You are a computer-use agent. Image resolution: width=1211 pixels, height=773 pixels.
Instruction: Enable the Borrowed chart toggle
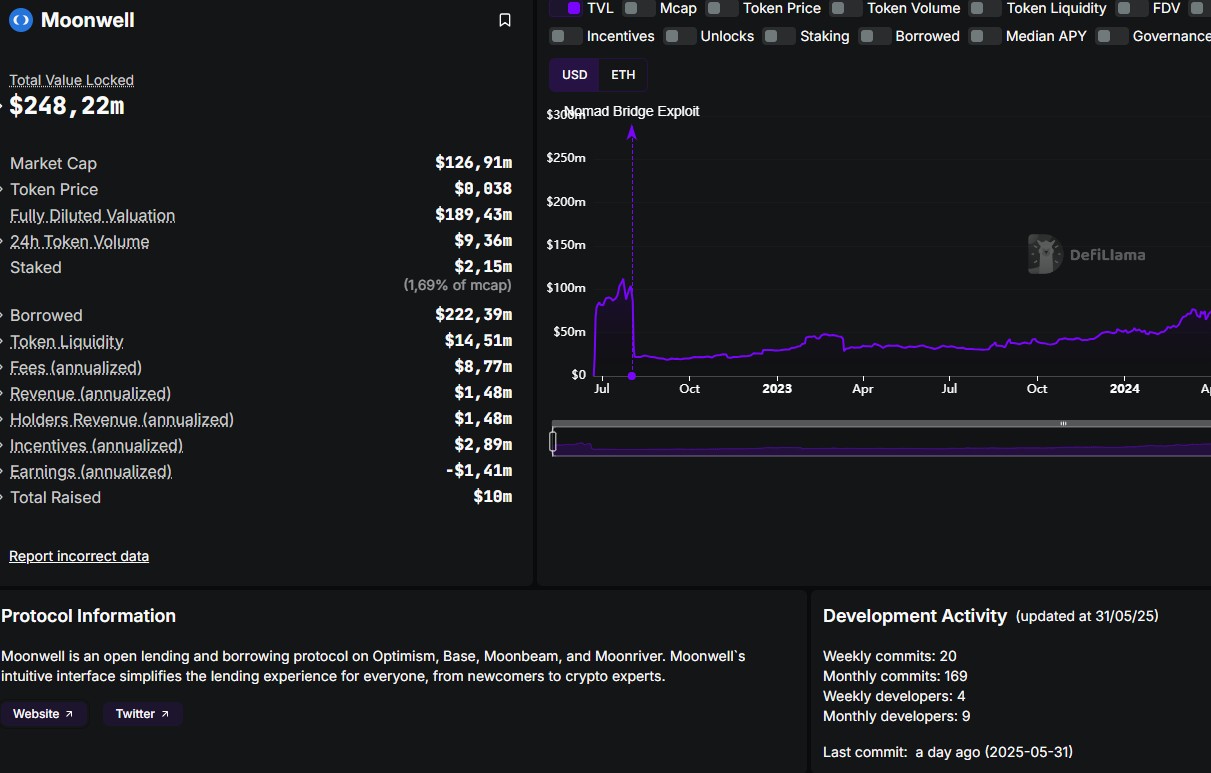click(x=875, y=36)
